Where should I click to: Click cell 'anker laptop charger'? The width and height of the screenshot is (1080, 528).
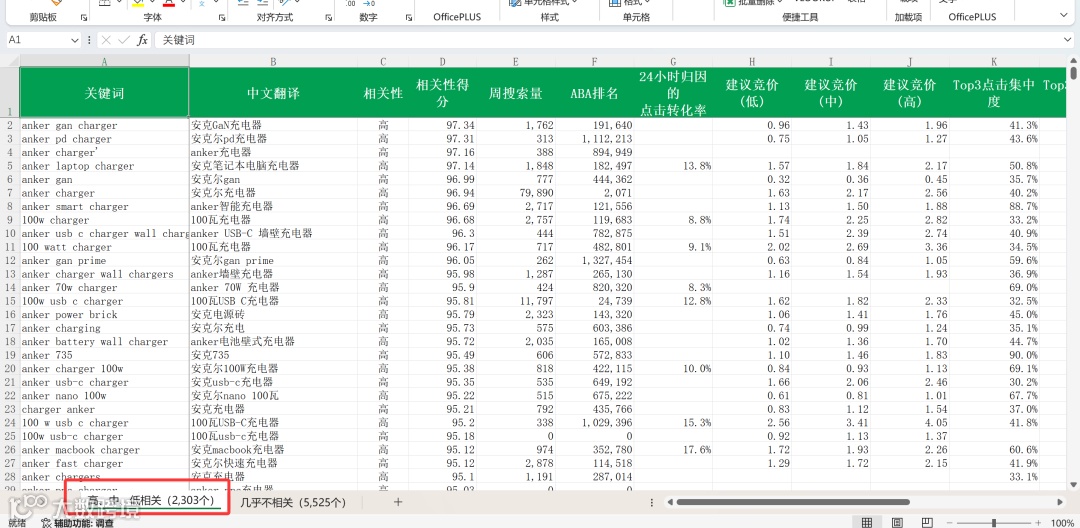[104, 166]
